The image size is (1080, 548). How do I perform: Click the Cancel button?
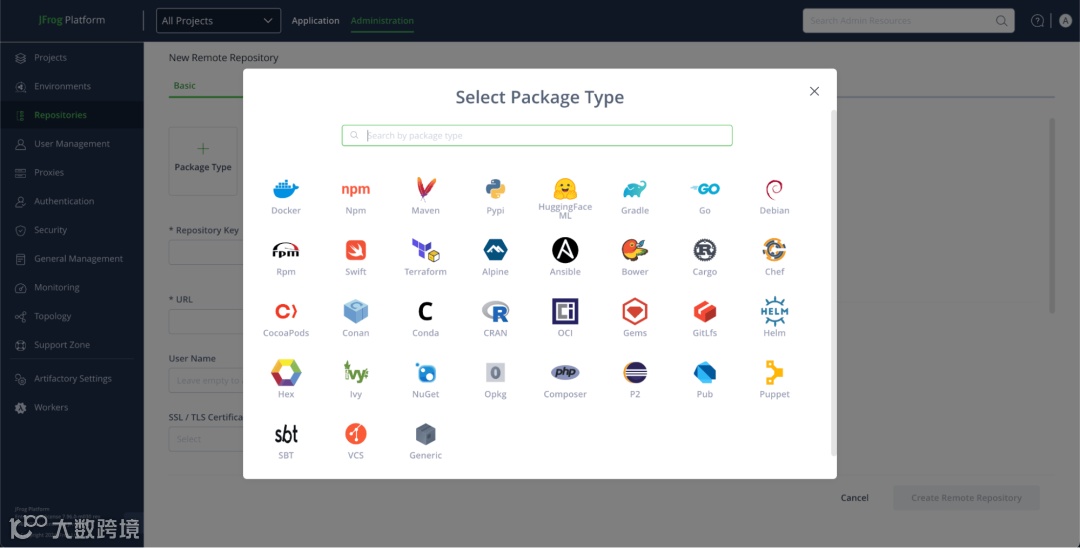854,498
